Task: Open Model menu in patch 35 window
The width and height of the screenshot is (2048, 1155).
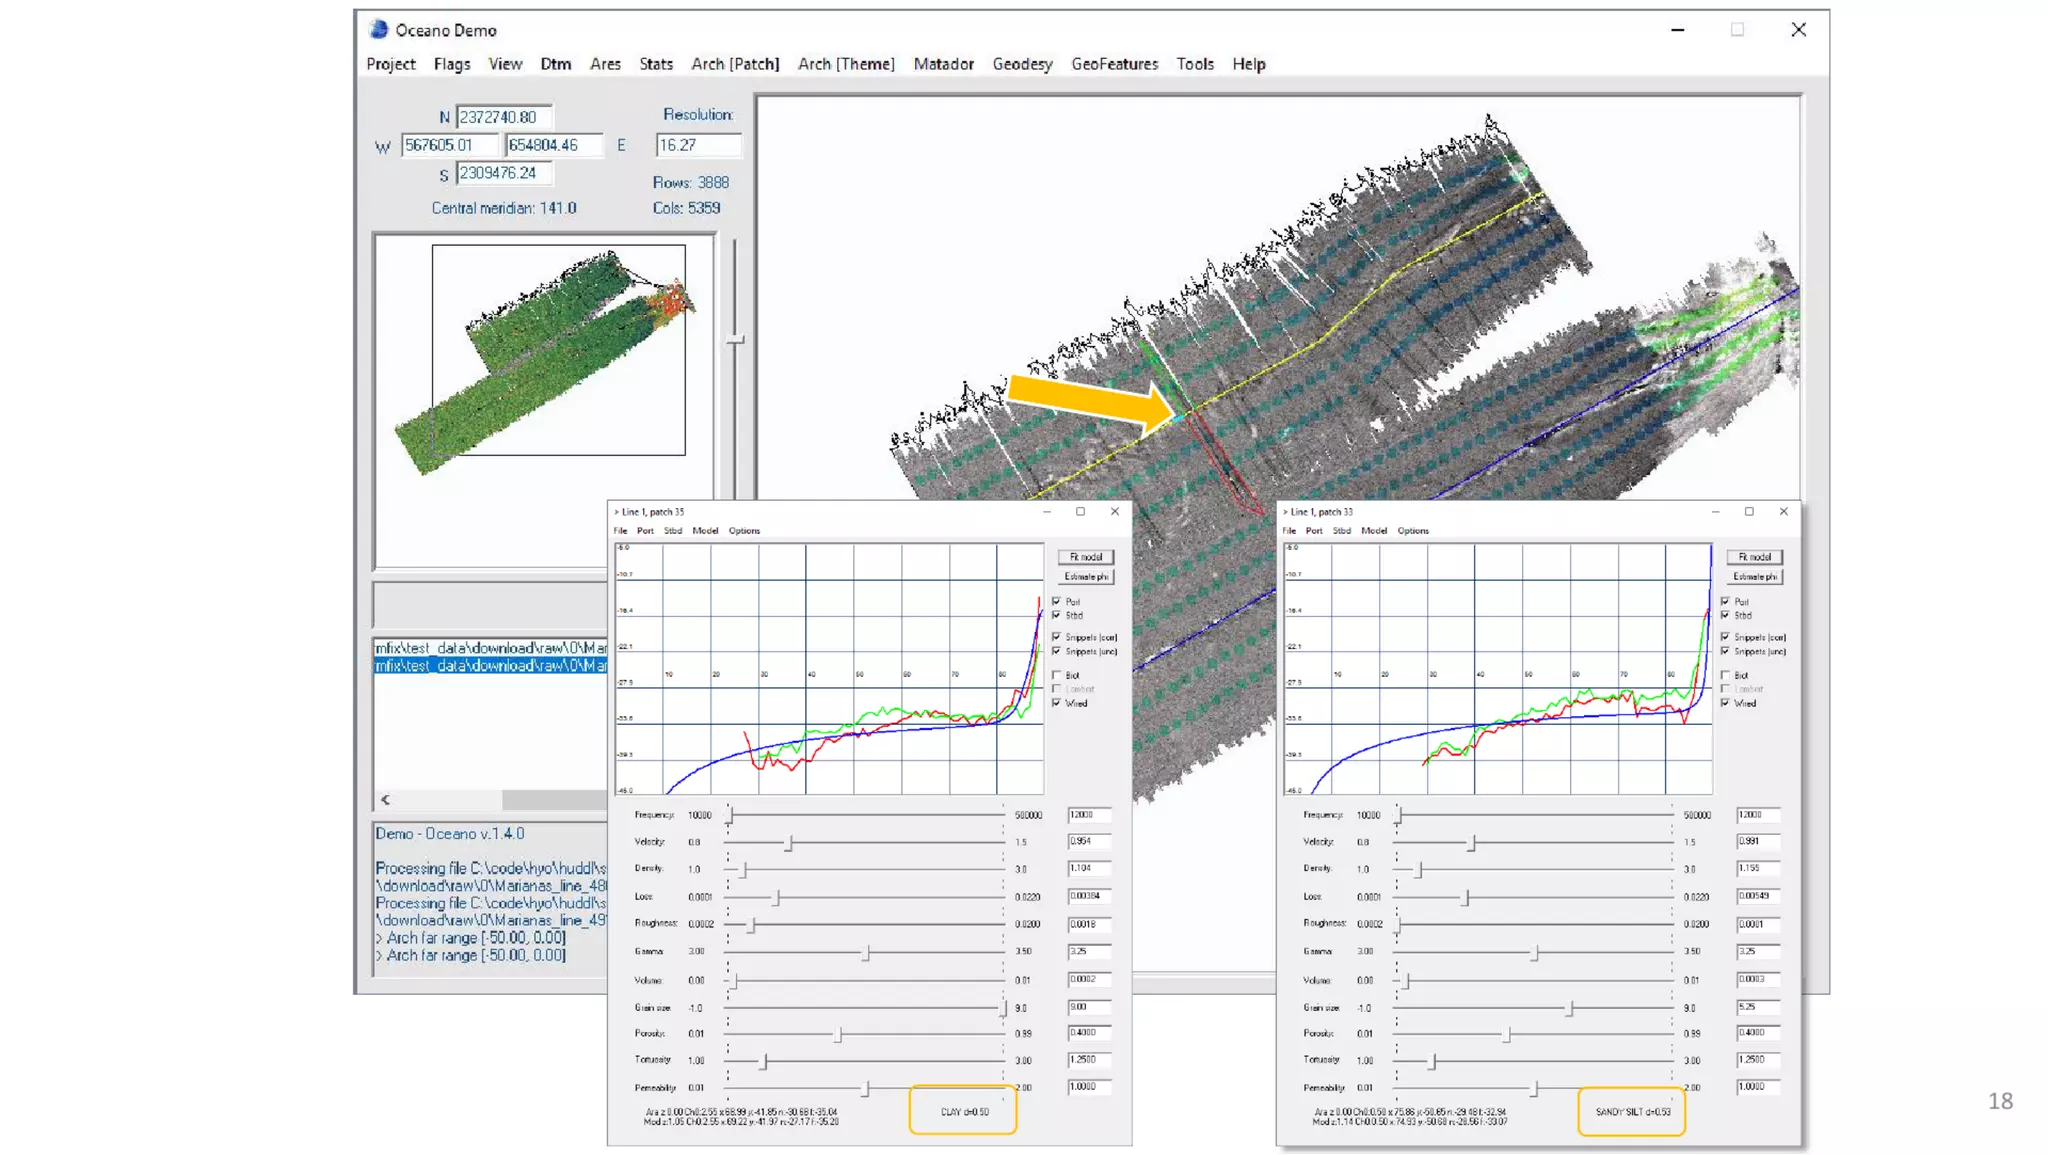Action: pos(705,531)
